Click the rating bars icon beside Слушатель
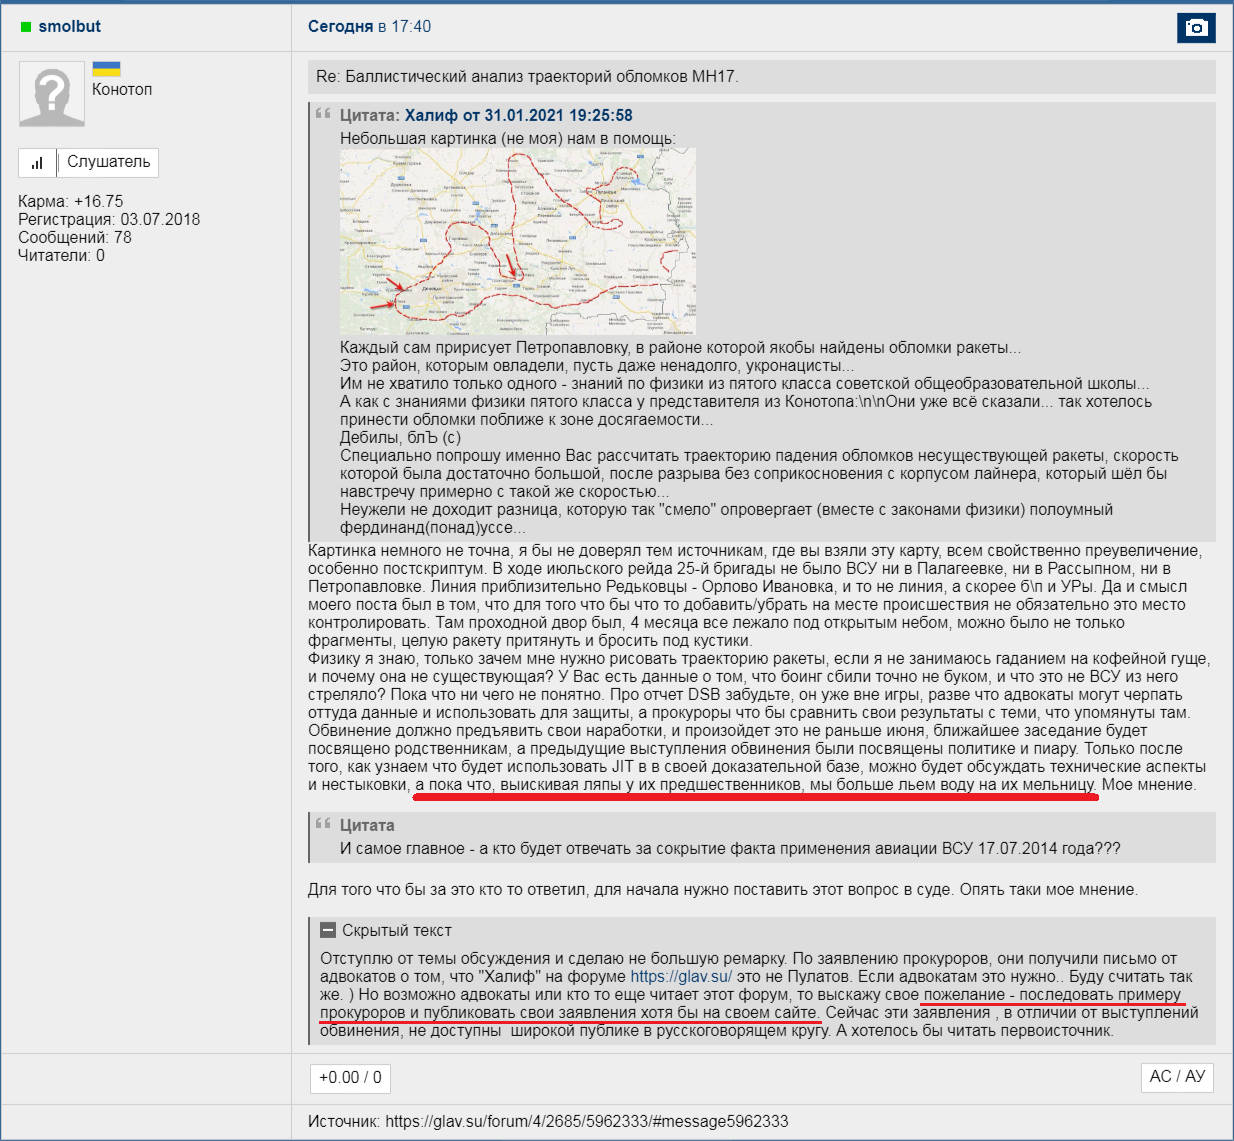Image resolution: width=1234 pixels, height=1141 pixels. click(38, 162)
